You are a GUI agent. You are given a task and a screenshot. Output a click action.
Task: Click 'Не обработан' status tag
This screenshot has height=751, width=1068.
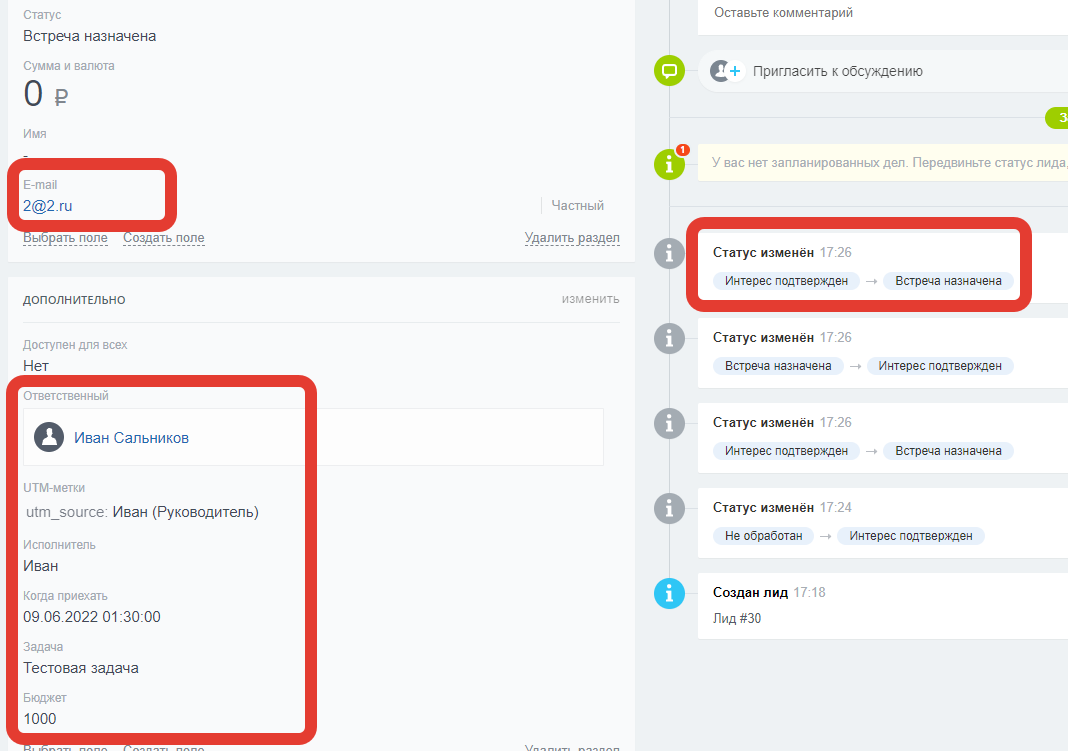764,536
